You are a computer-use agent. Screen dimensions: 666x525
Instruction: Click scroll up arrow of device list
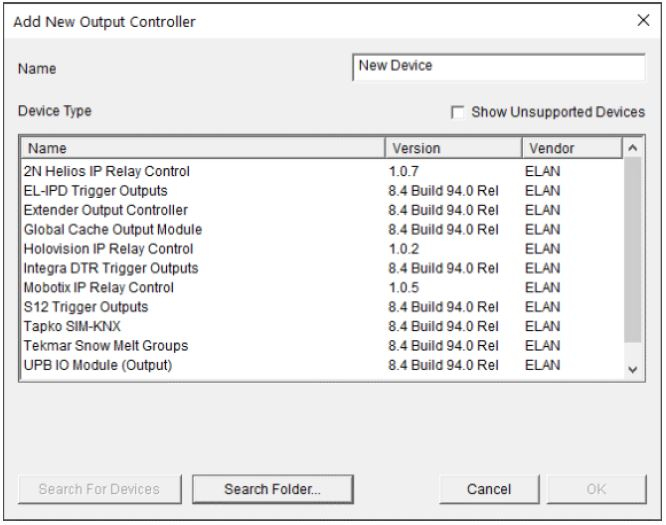point(632,148)
